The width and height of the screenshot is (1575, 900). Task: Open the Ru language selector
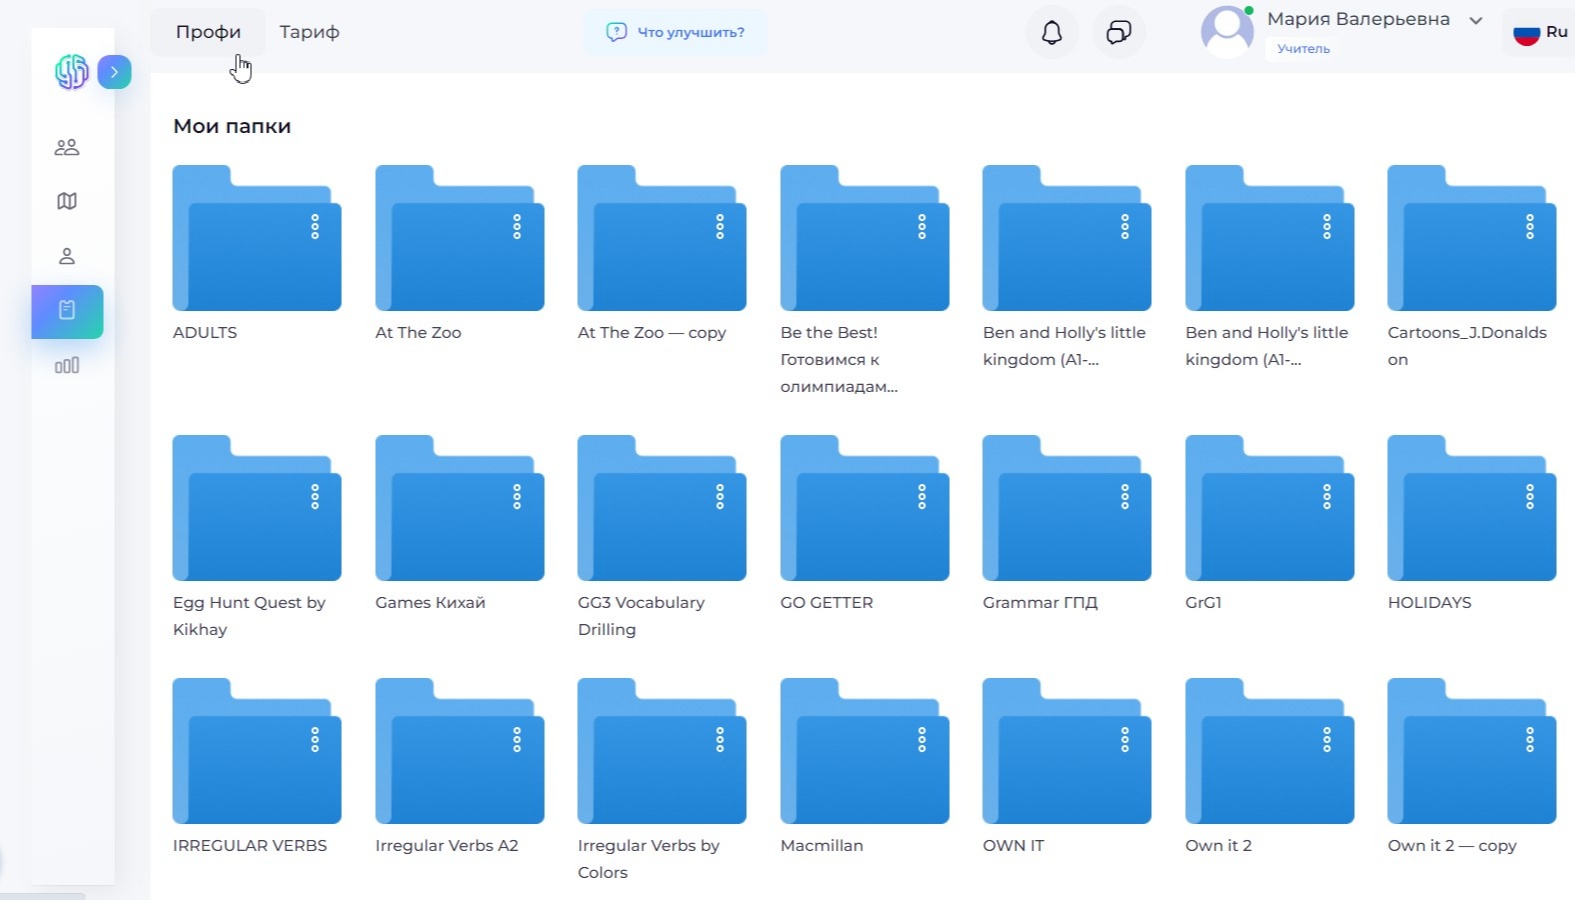point(1540,32)
